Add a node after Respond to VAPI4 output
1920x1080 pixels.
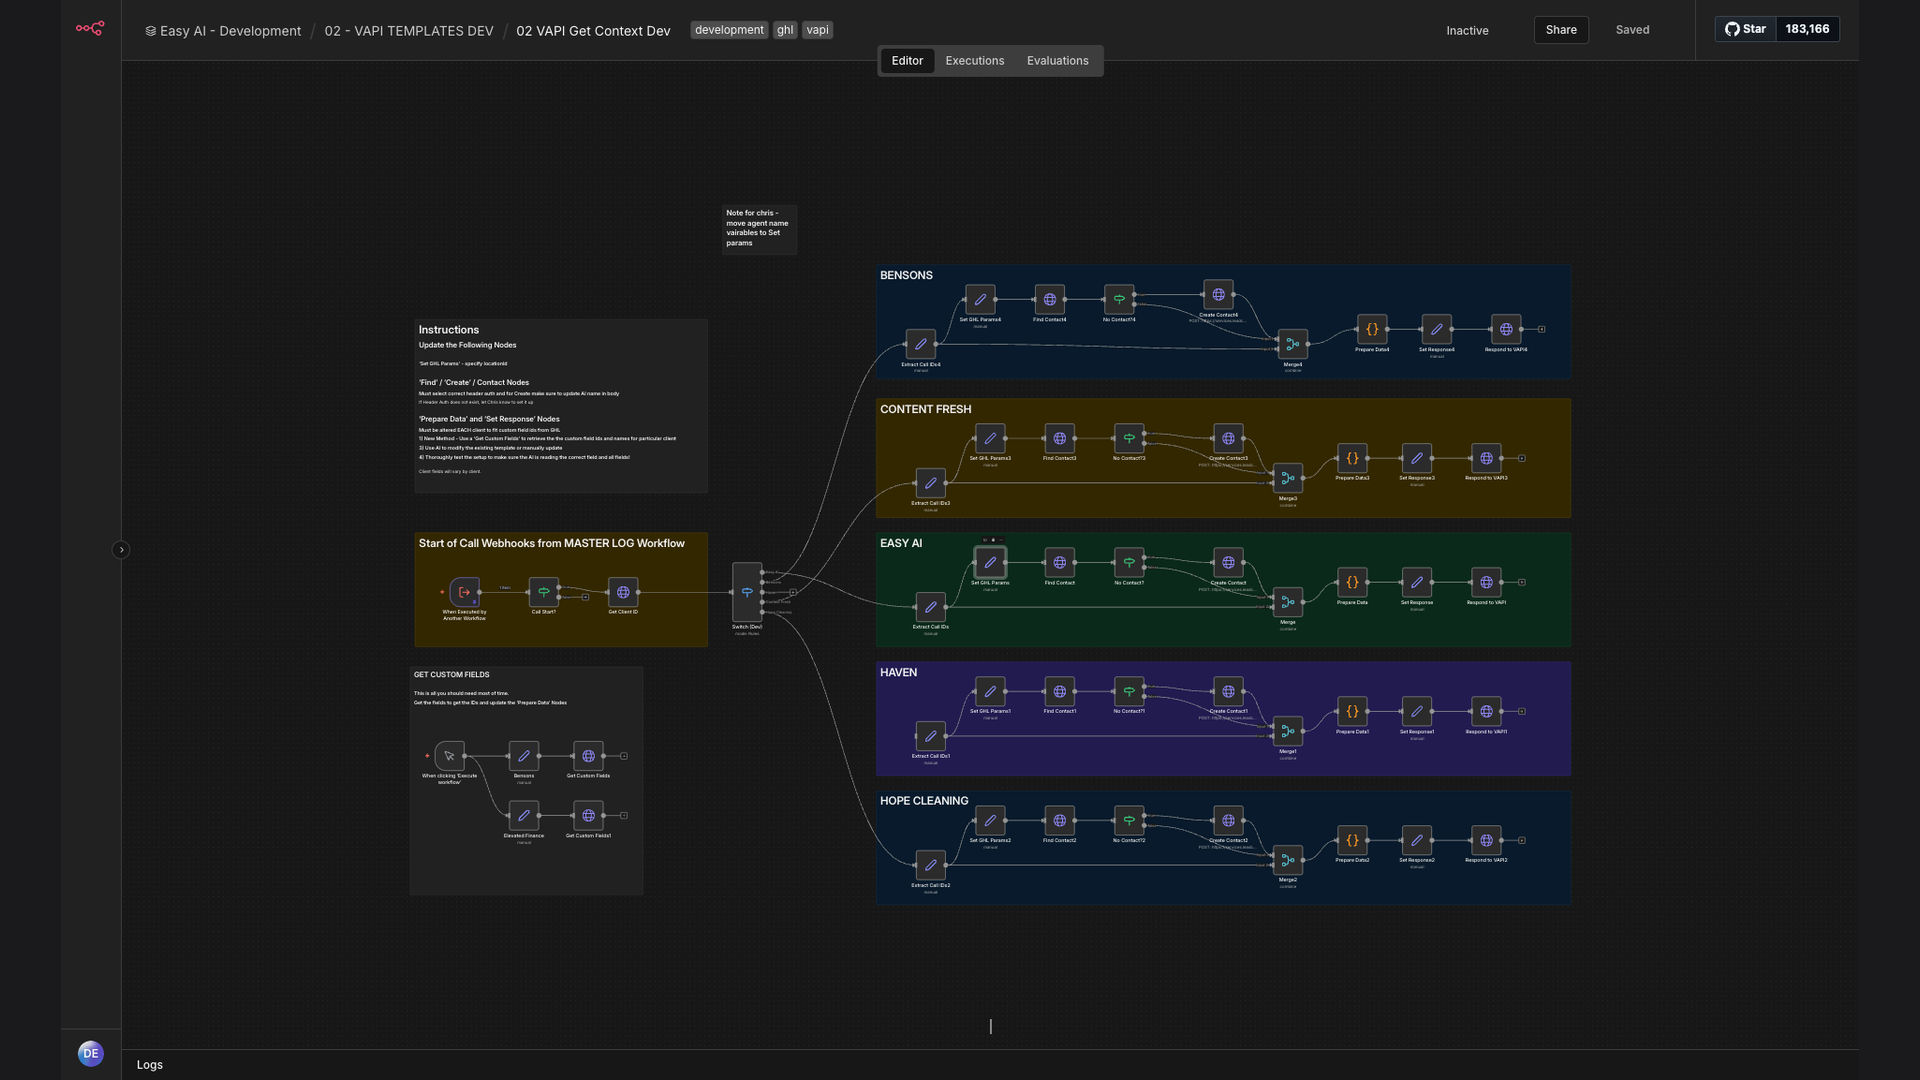pos(1542,329)
